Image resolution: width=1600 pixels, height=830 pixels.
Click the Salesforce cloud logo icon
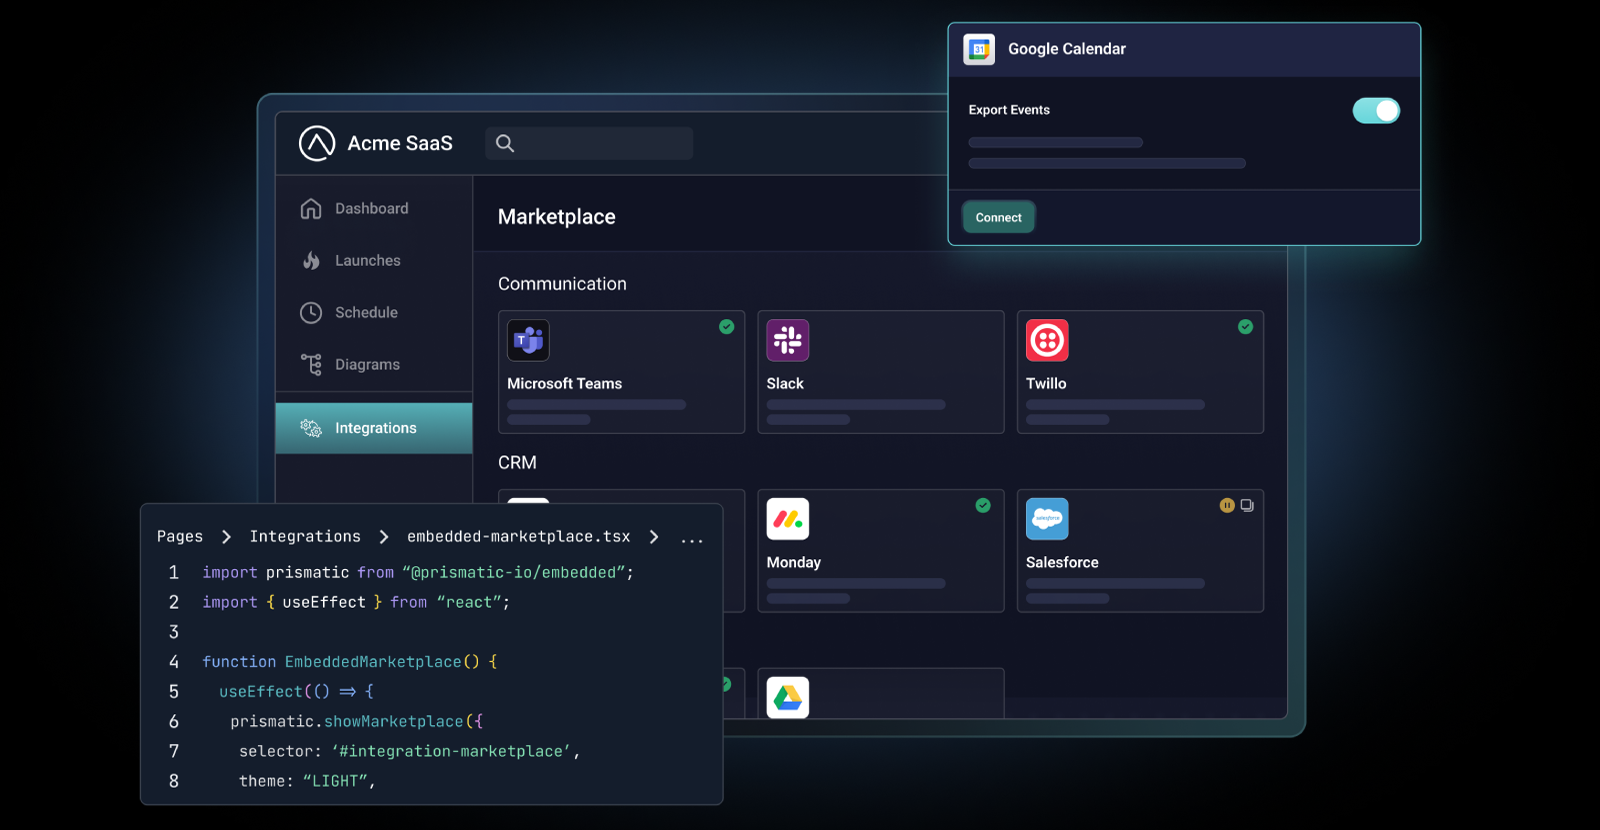point(1047,519)
